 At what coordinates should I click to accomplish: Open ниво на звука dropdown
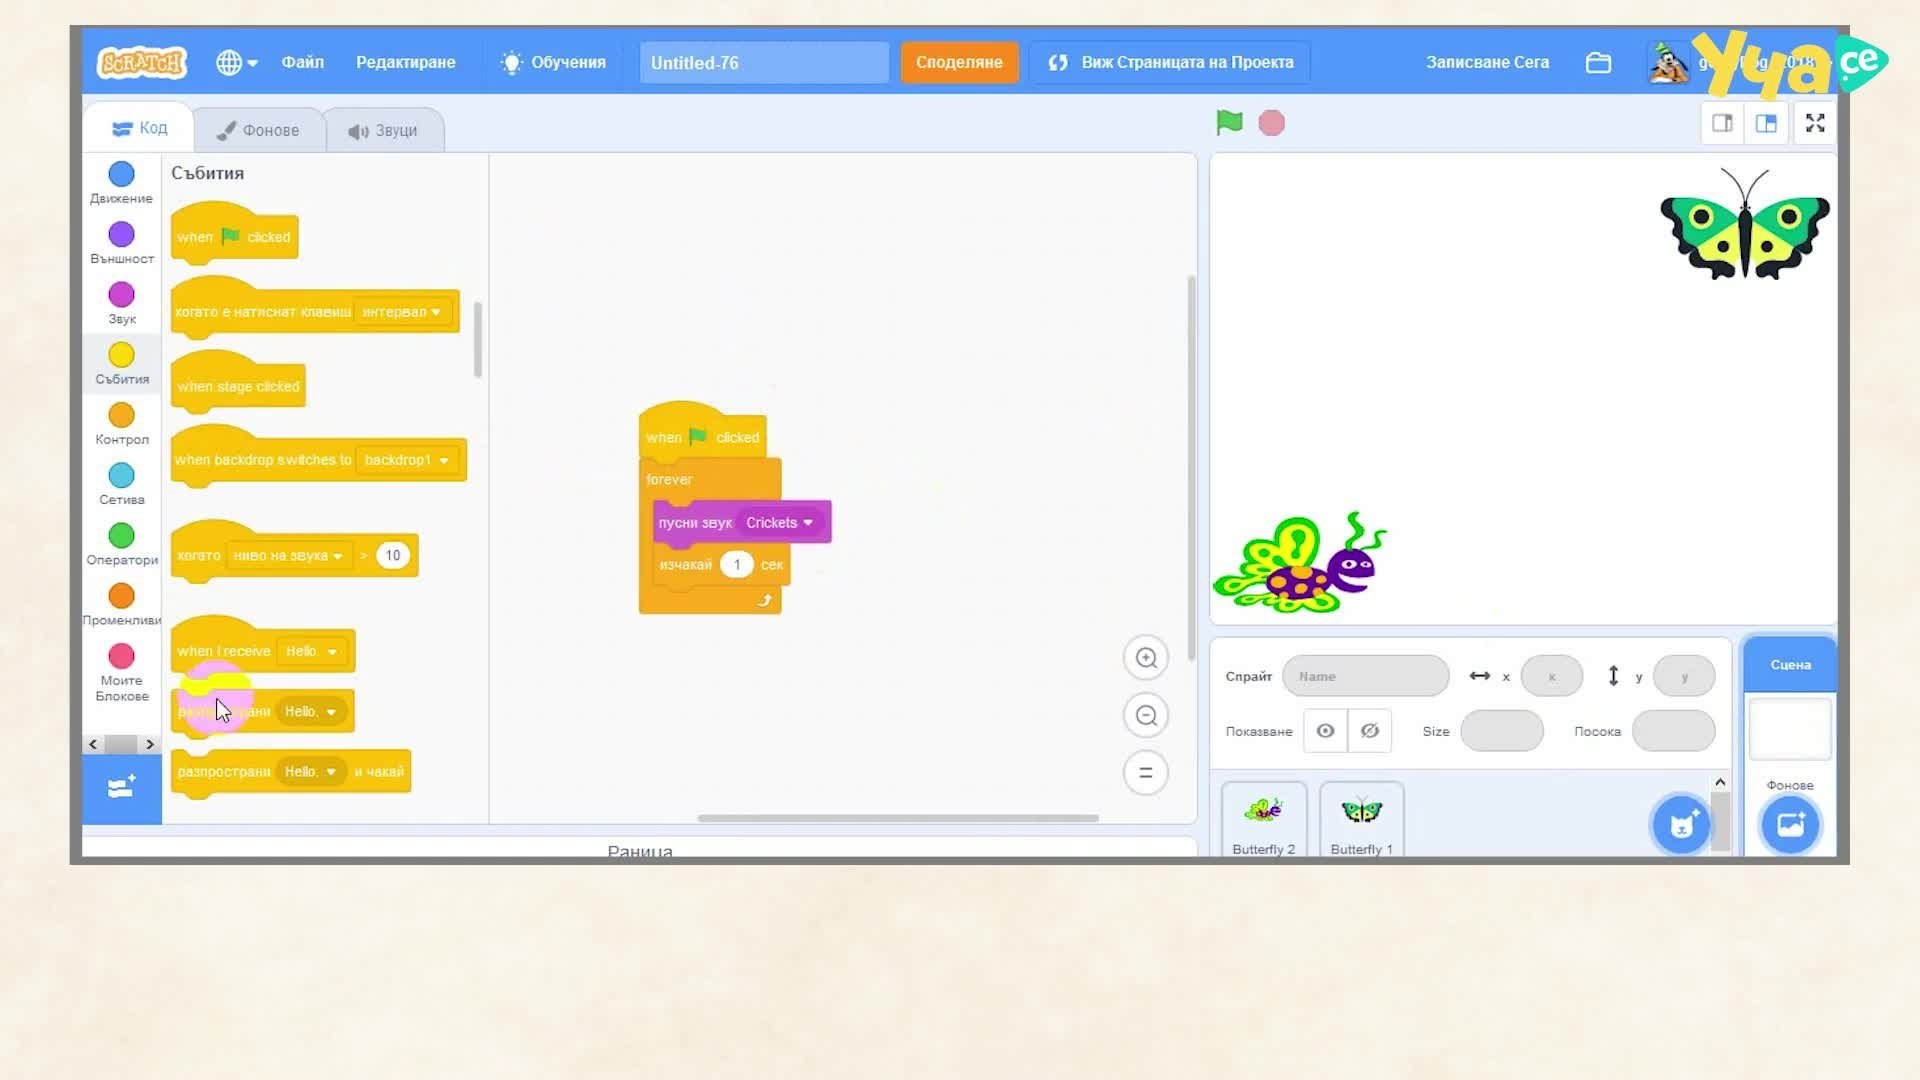[x=288, y=556]
